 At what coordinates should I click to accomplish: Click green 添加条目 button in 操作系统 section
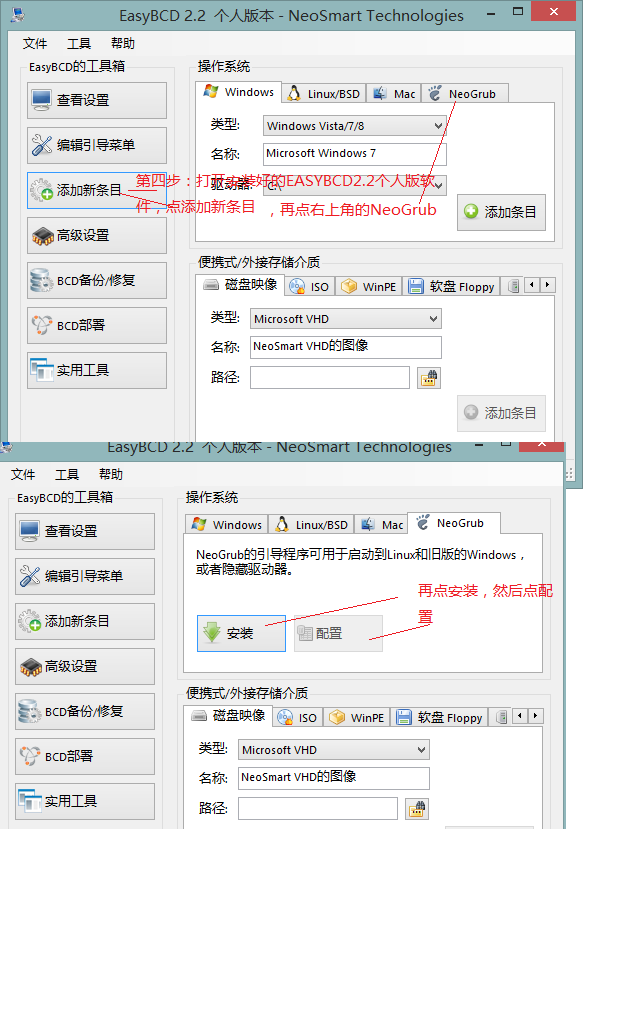point(502,212)
